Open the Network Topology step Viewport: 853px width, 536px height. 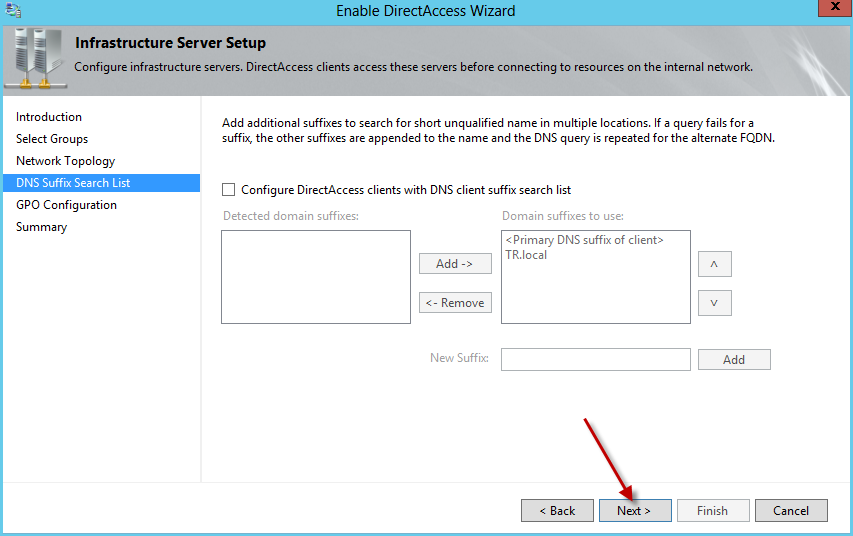(x=65, y=161)
